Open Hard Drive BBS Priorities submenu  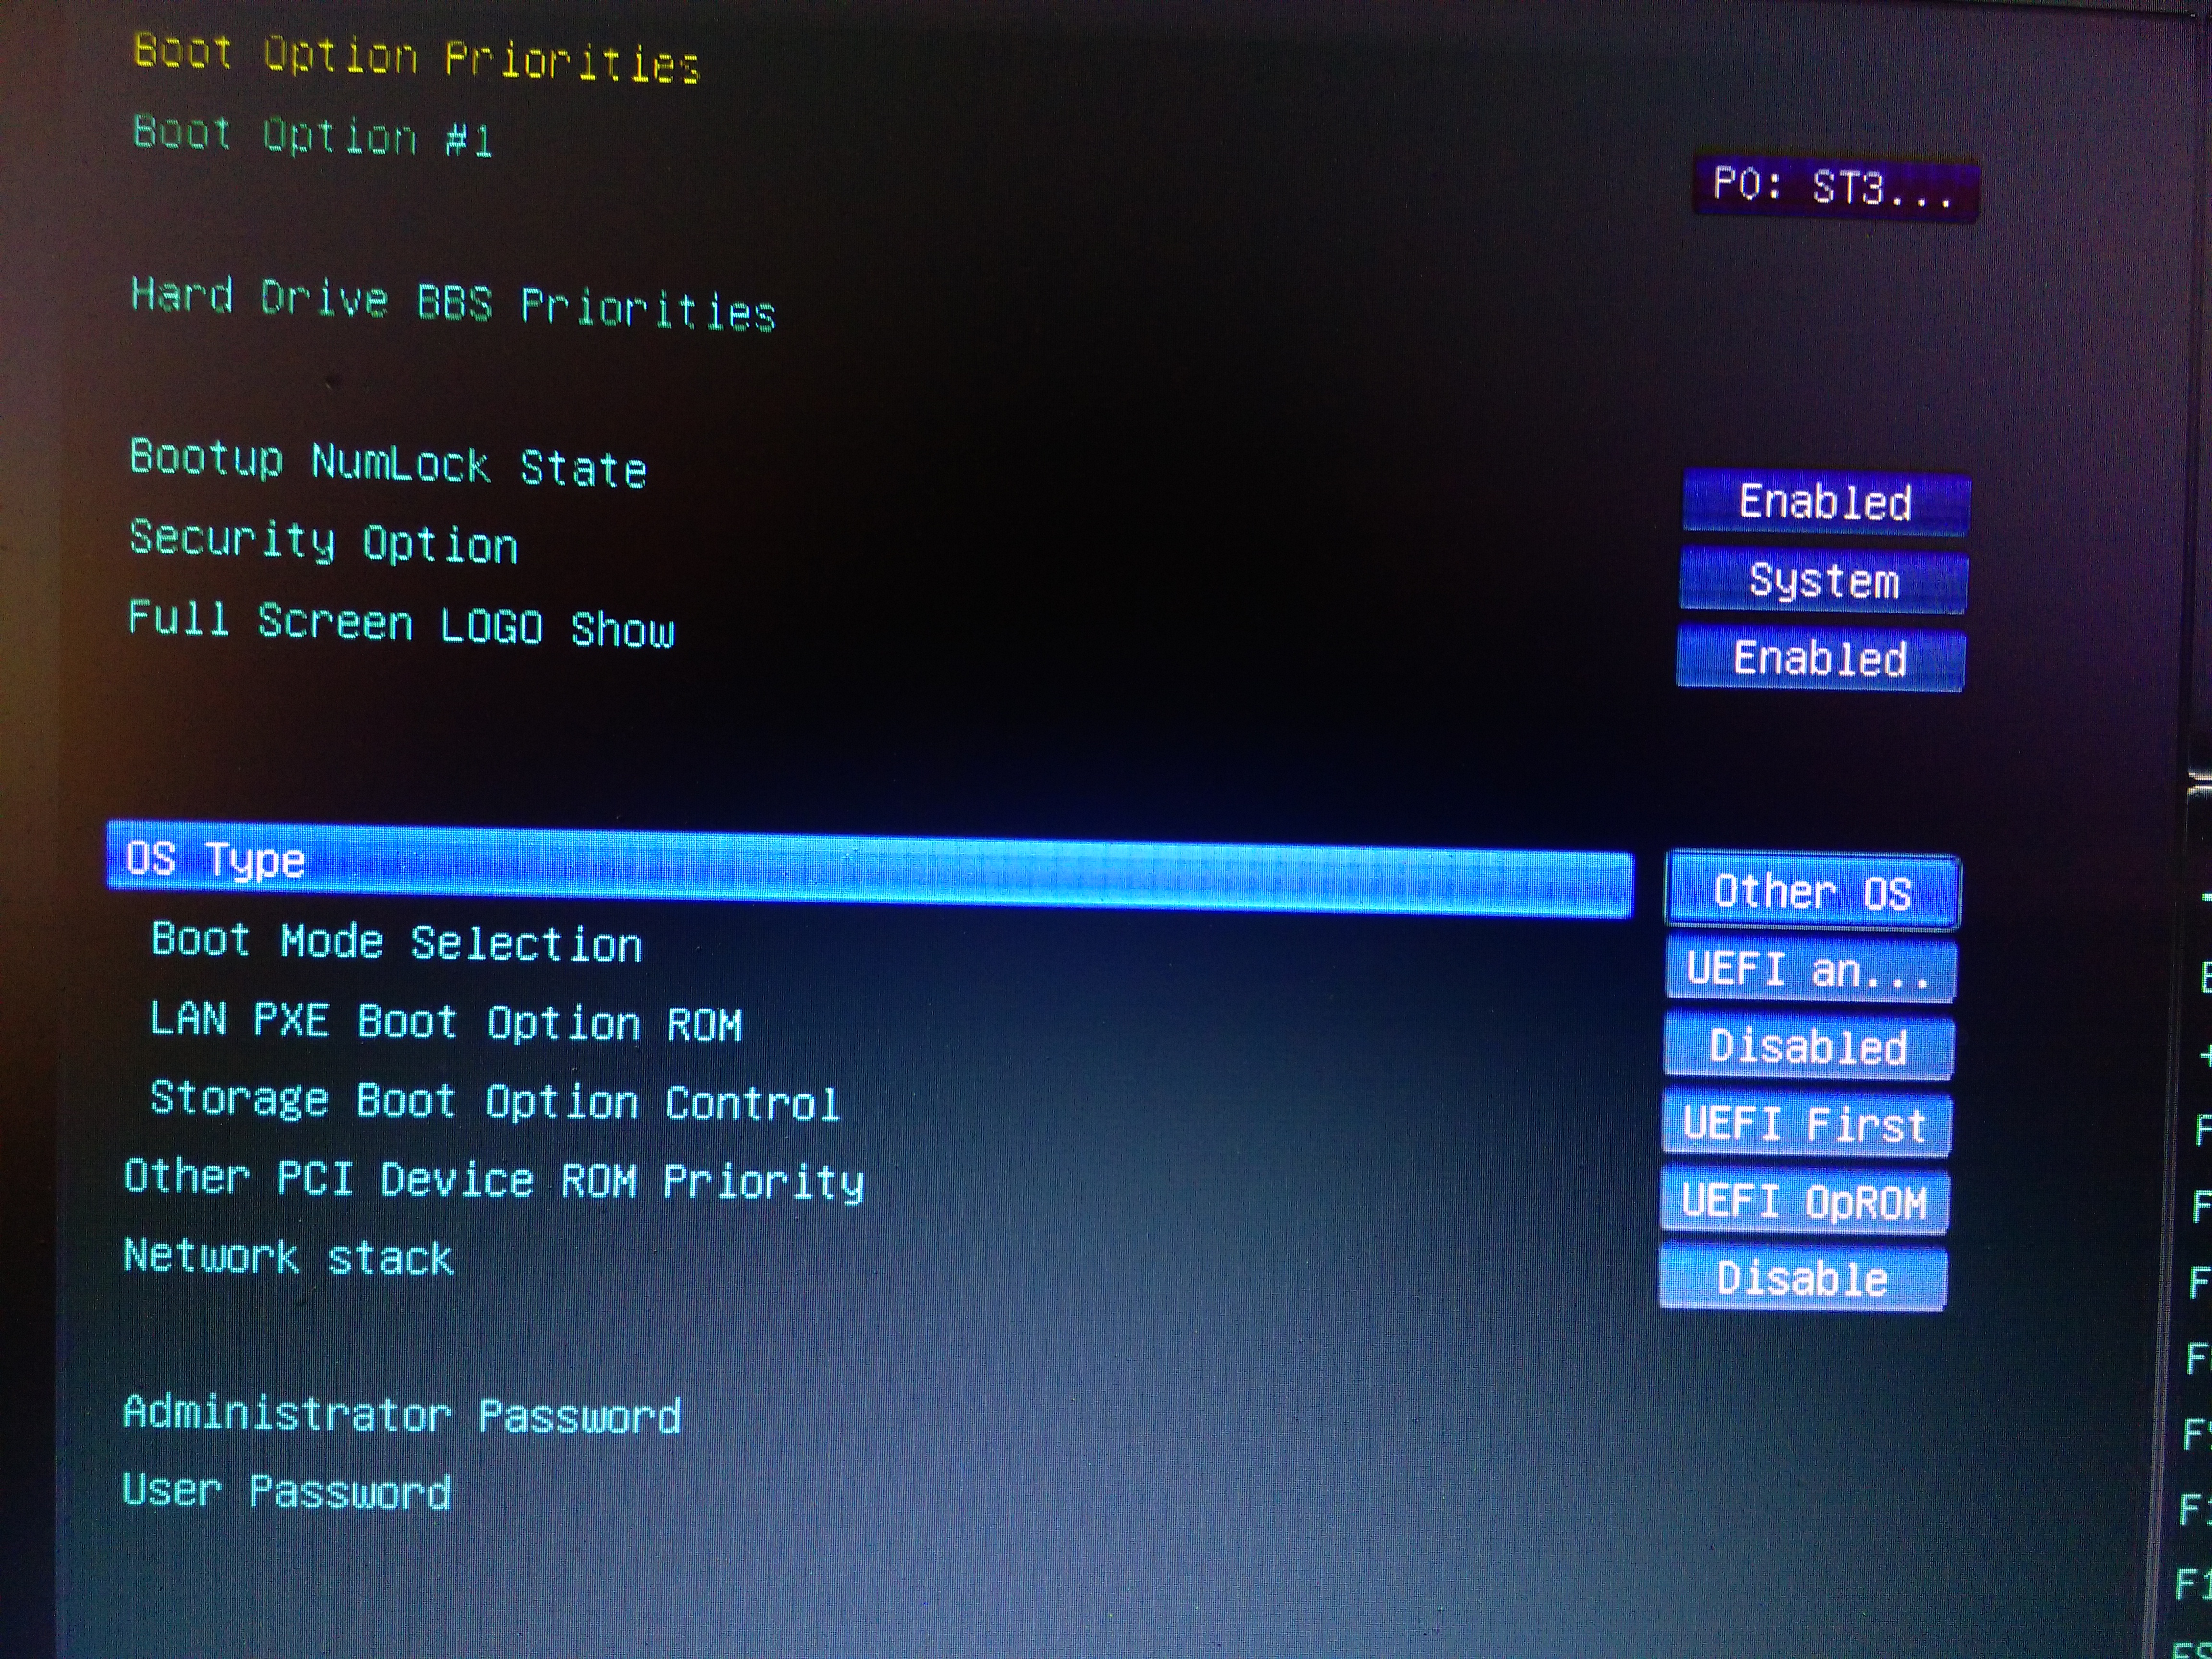click(453, 304)
